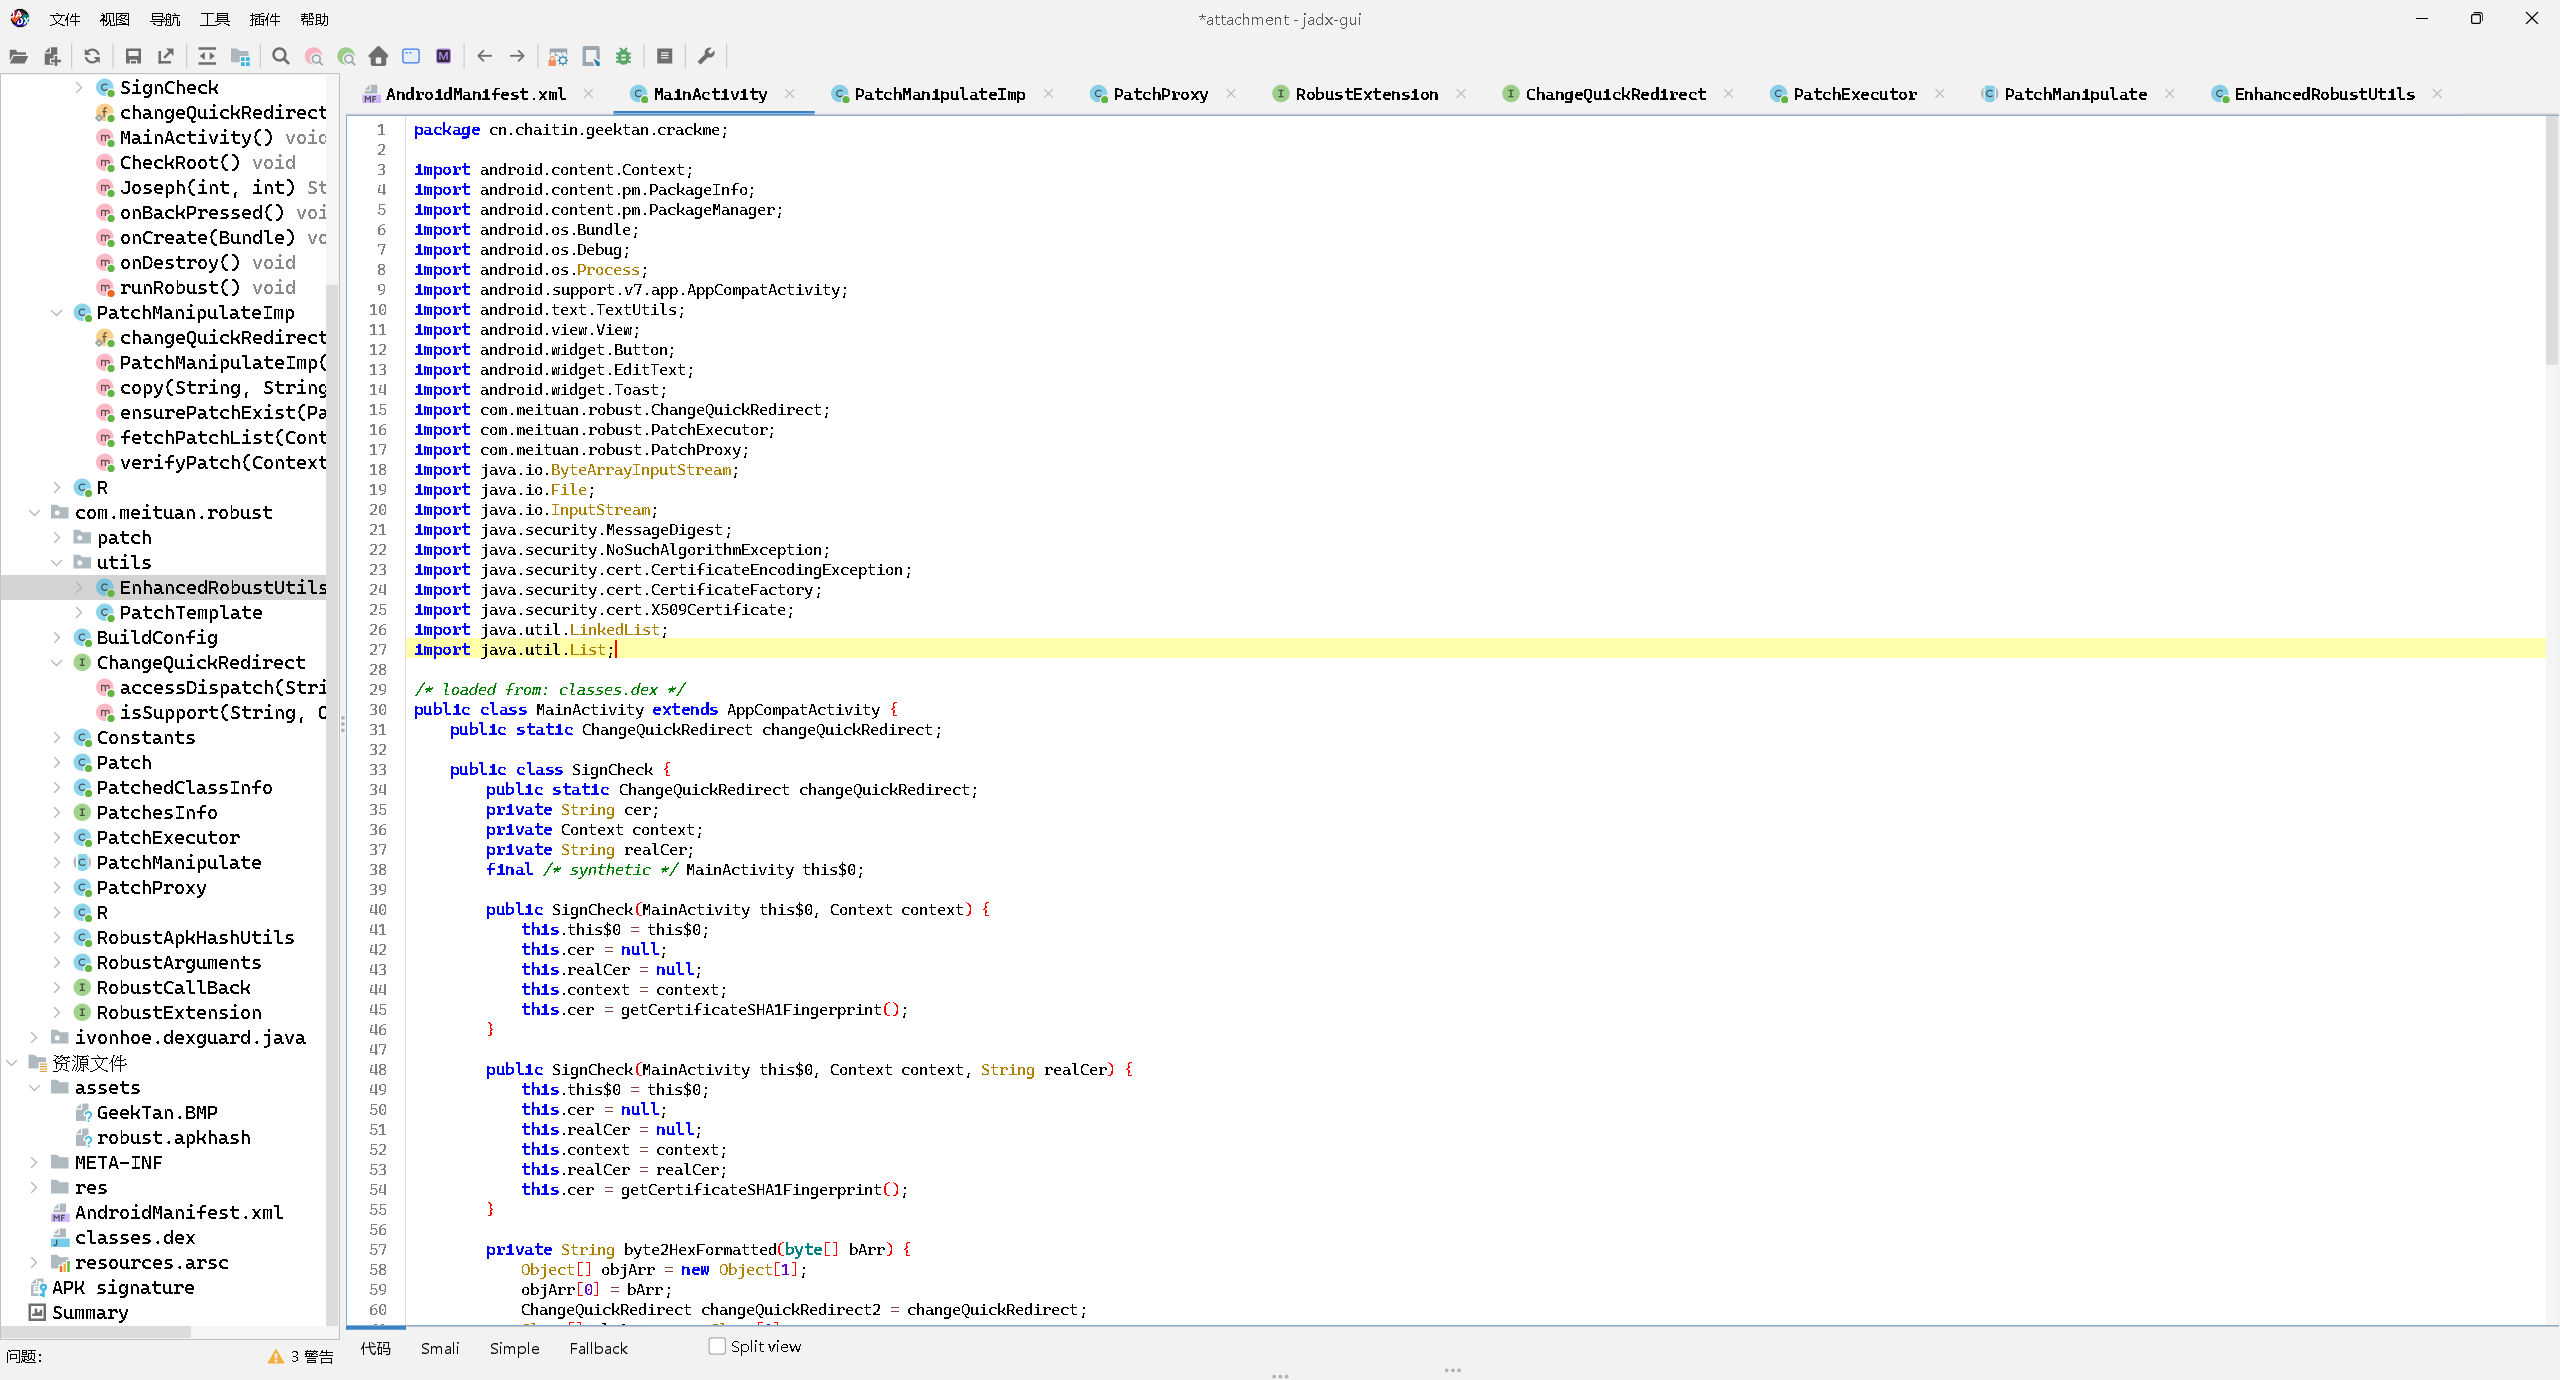Screen dimensions: 2560x1380
Task: Navigate back with left arrow icon
Action: pos(485,57)
